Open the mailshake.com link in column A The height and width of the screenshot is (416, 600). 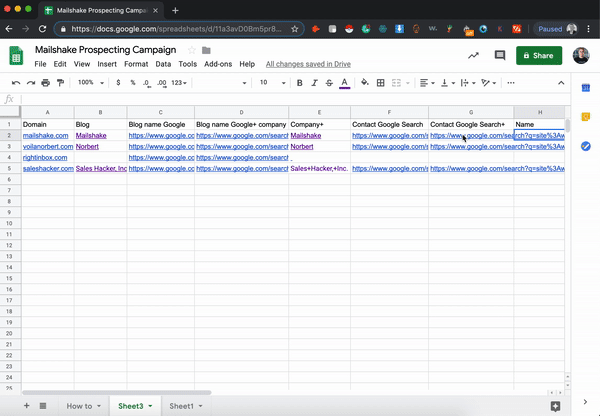click(x=45, y=135)
